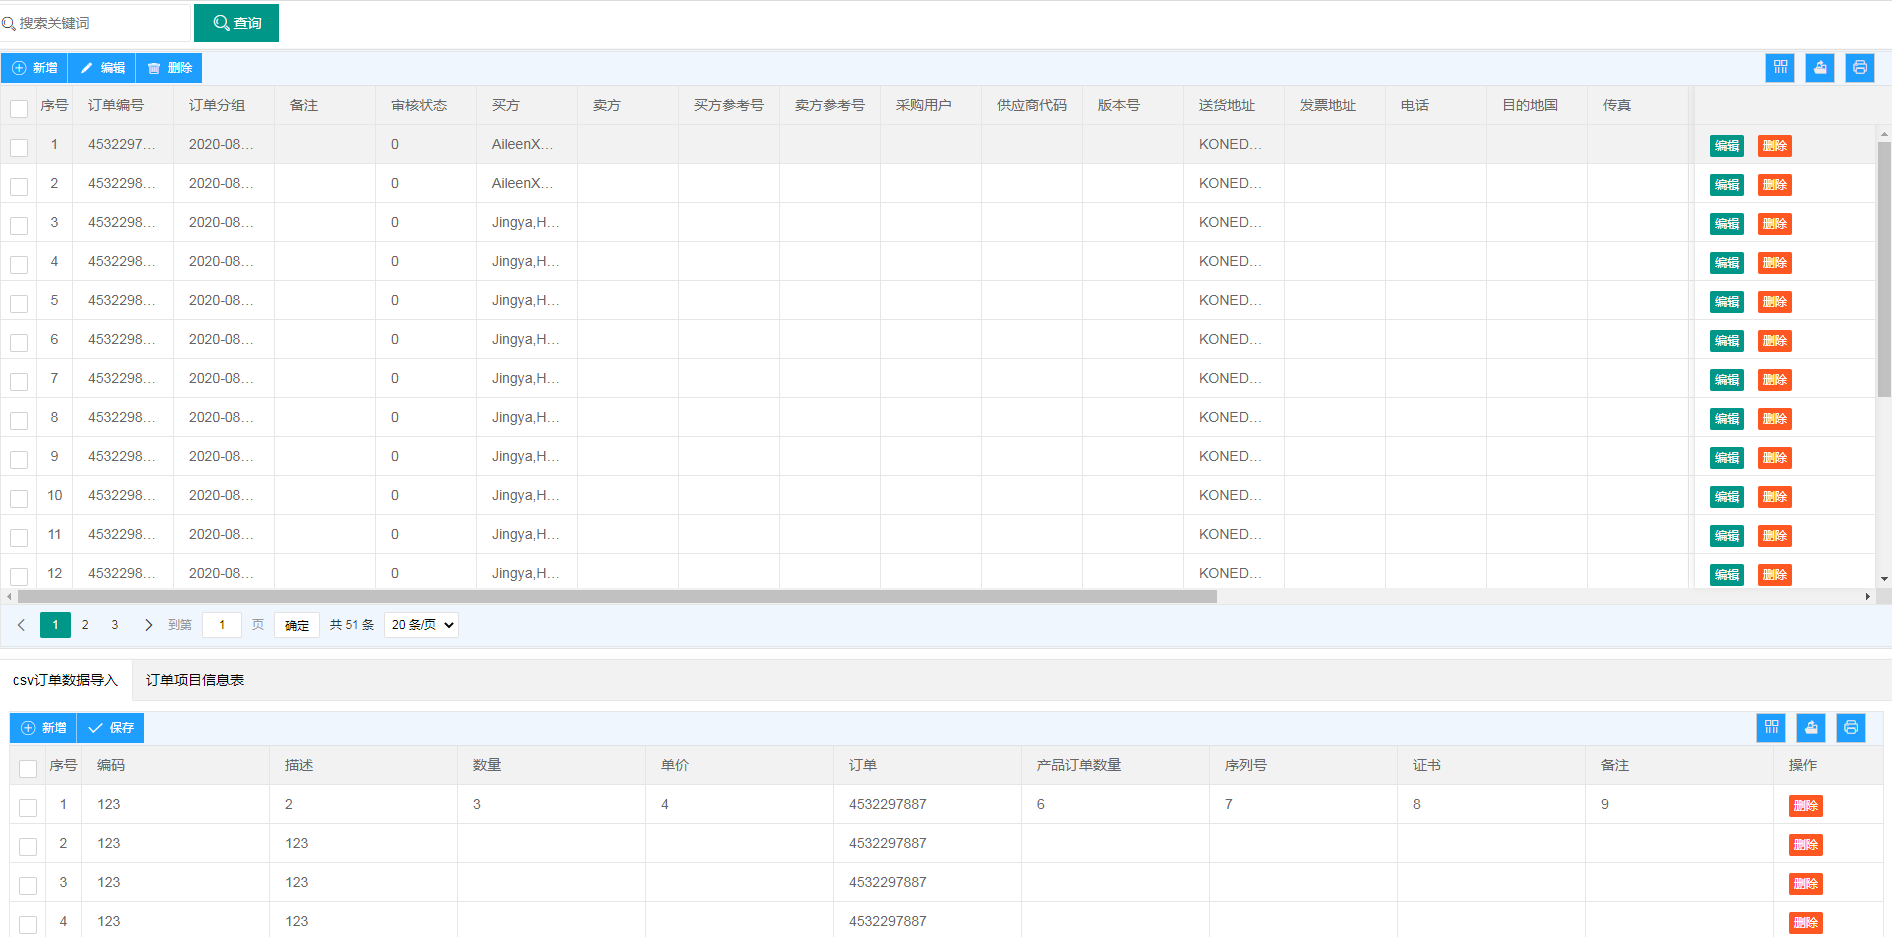
Task: Check the checkbox for csv row 1
Action: tap(28, 807)
